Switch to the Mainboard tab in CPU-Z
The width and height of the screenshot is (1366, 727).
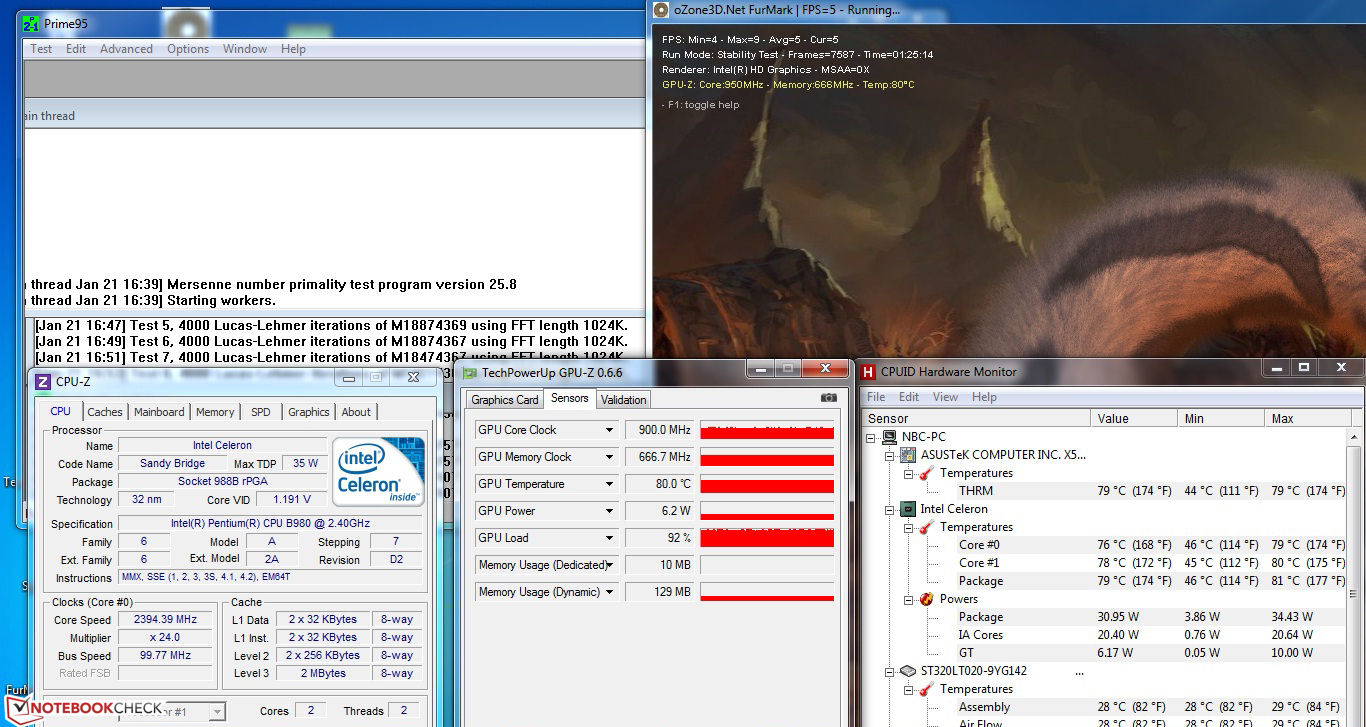click(x=159, y=412)
